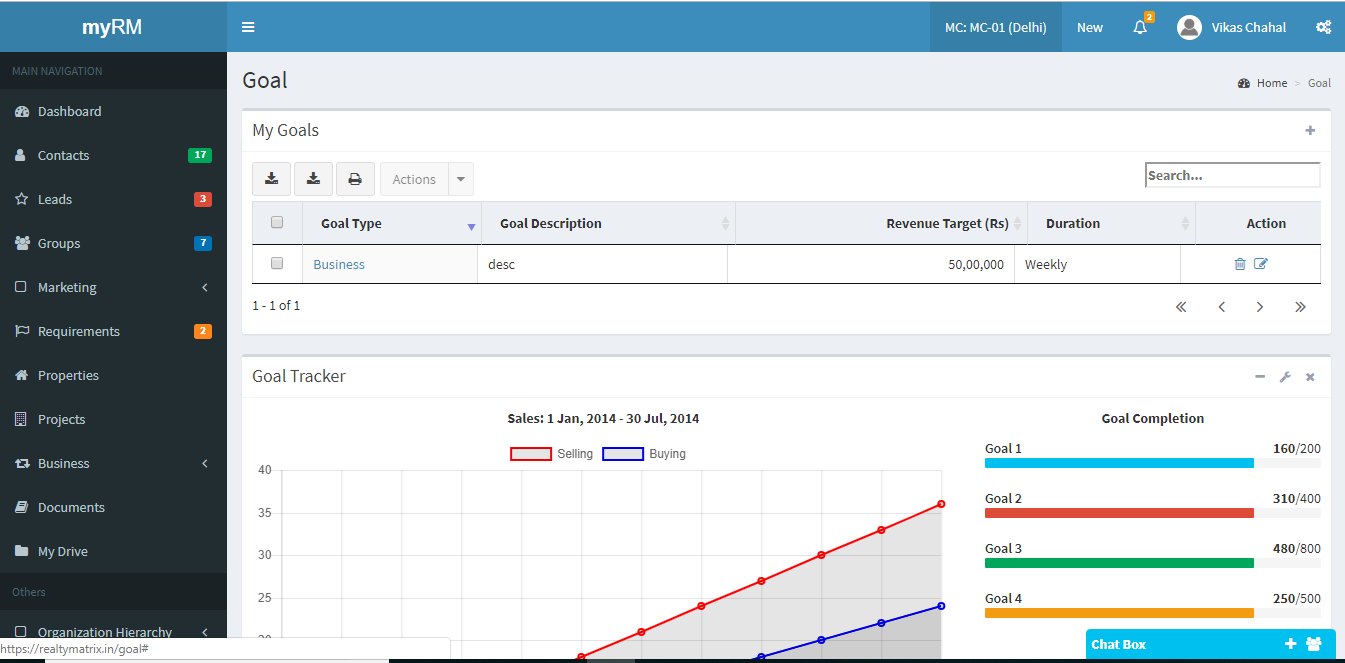Click Home in the breadcrumb
This screenshot has width=1345, height=663.
click(1272, 83)
